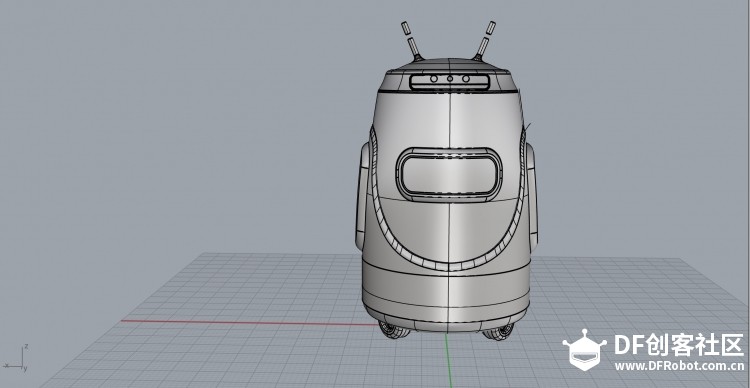The height and width of the screenshot is (388, 750).
Task: Pick the robot's right wheel
Action: 498,331
